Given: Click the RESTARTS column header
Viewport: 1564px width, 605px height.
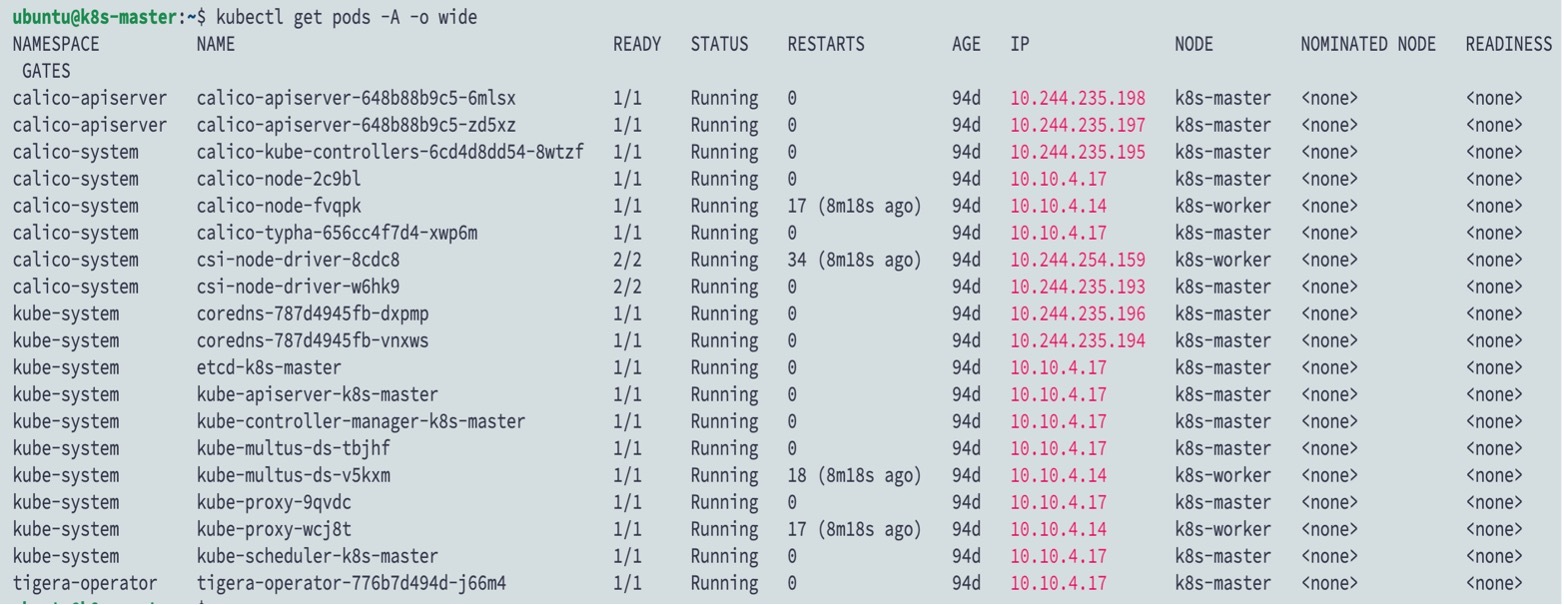Looking at the screenshot, I should coord(826,44).
